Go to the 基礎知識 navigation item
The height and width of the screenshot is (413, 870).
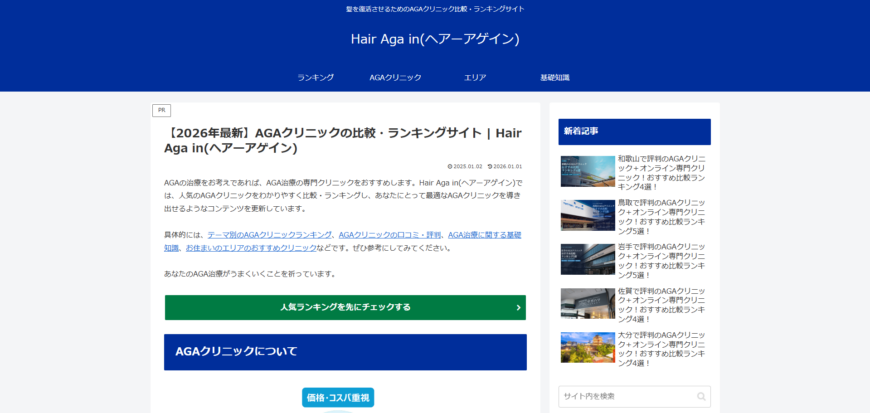[x=555, y=78]
